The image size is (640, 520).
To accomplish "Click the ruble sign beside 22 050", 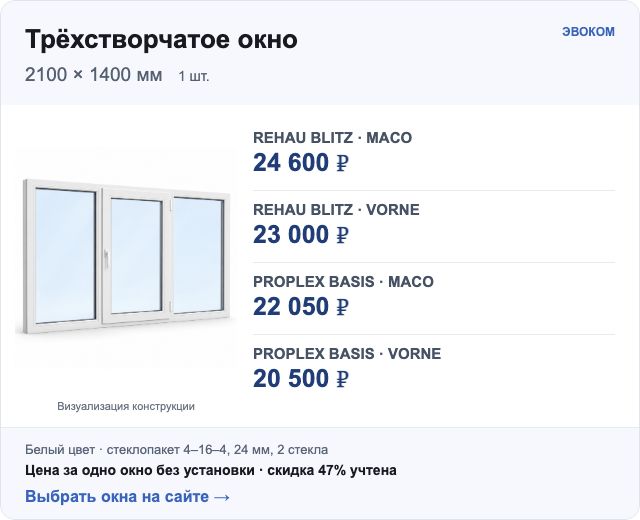I will tap(342, 307).
